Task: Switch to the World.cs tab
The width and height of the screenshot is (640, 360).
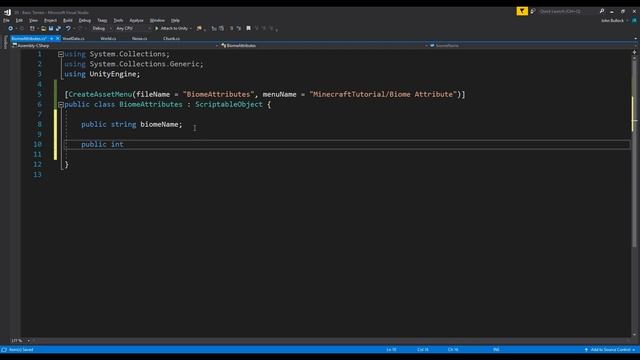Action: 108,38
